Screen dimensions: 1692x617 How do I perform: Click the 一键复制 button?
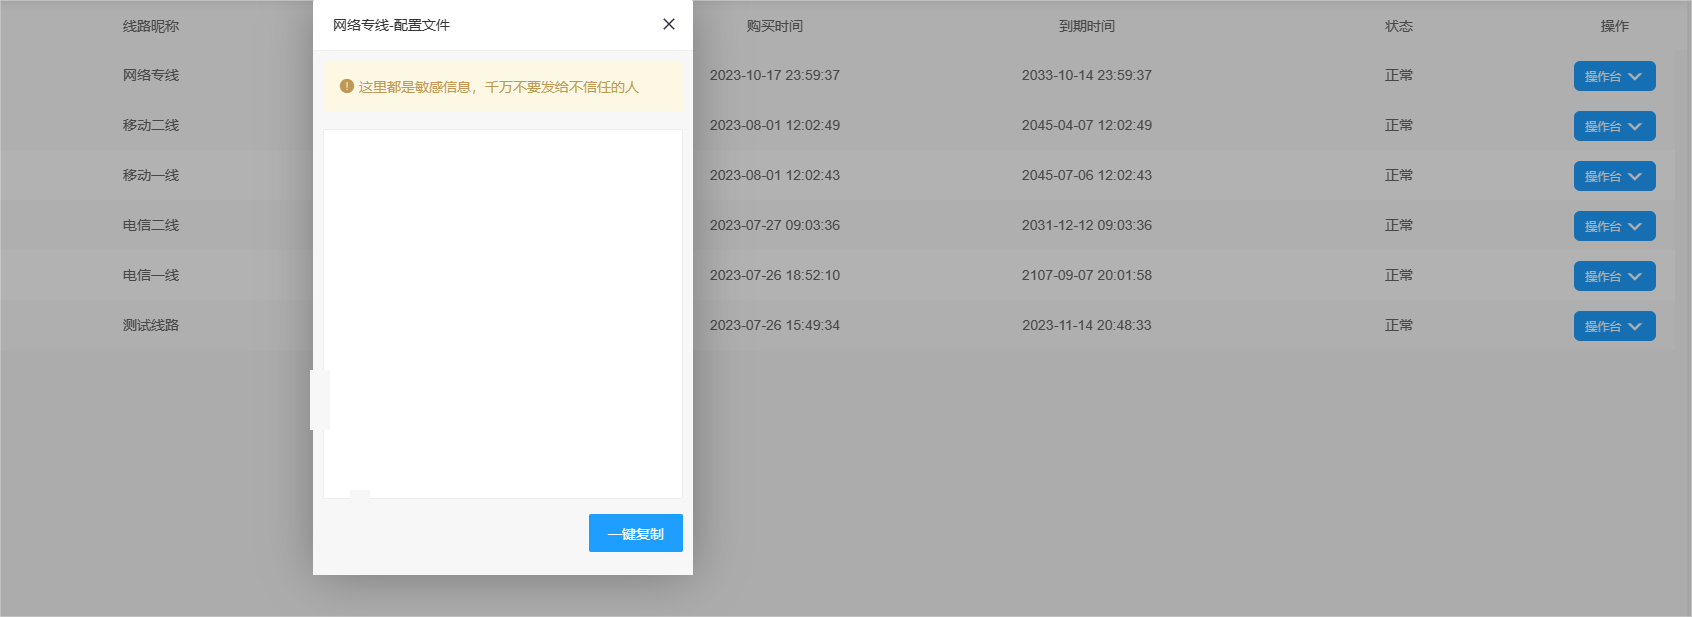click(x=635, y=533)
